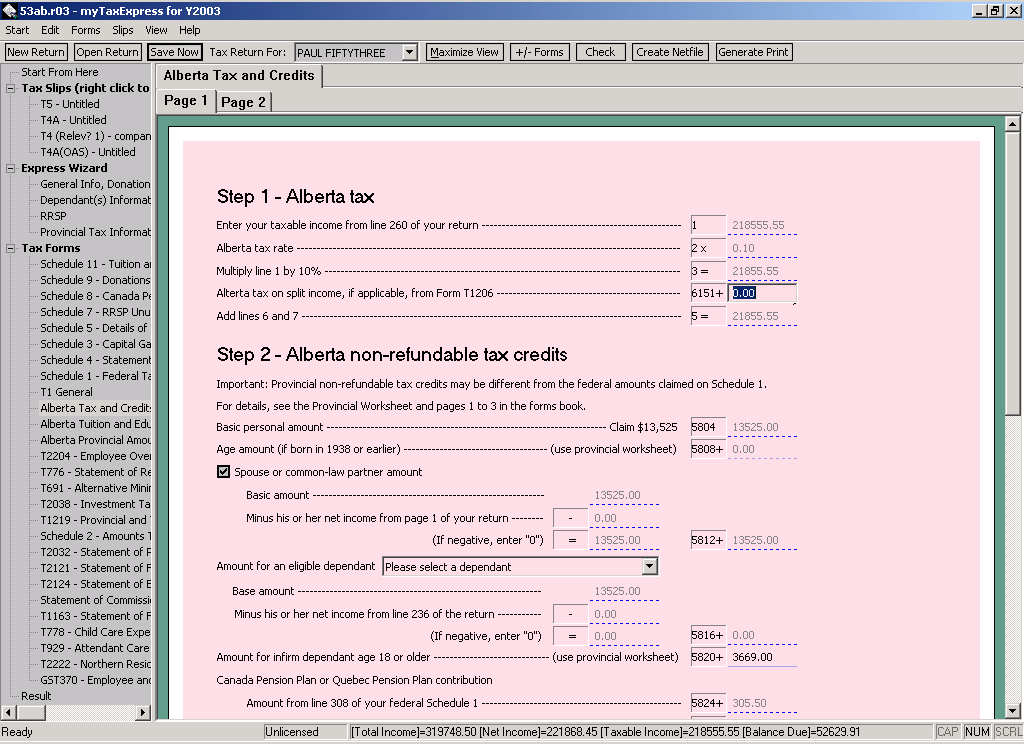
Task: Open the Slips menu
Action: pos(123,30)
